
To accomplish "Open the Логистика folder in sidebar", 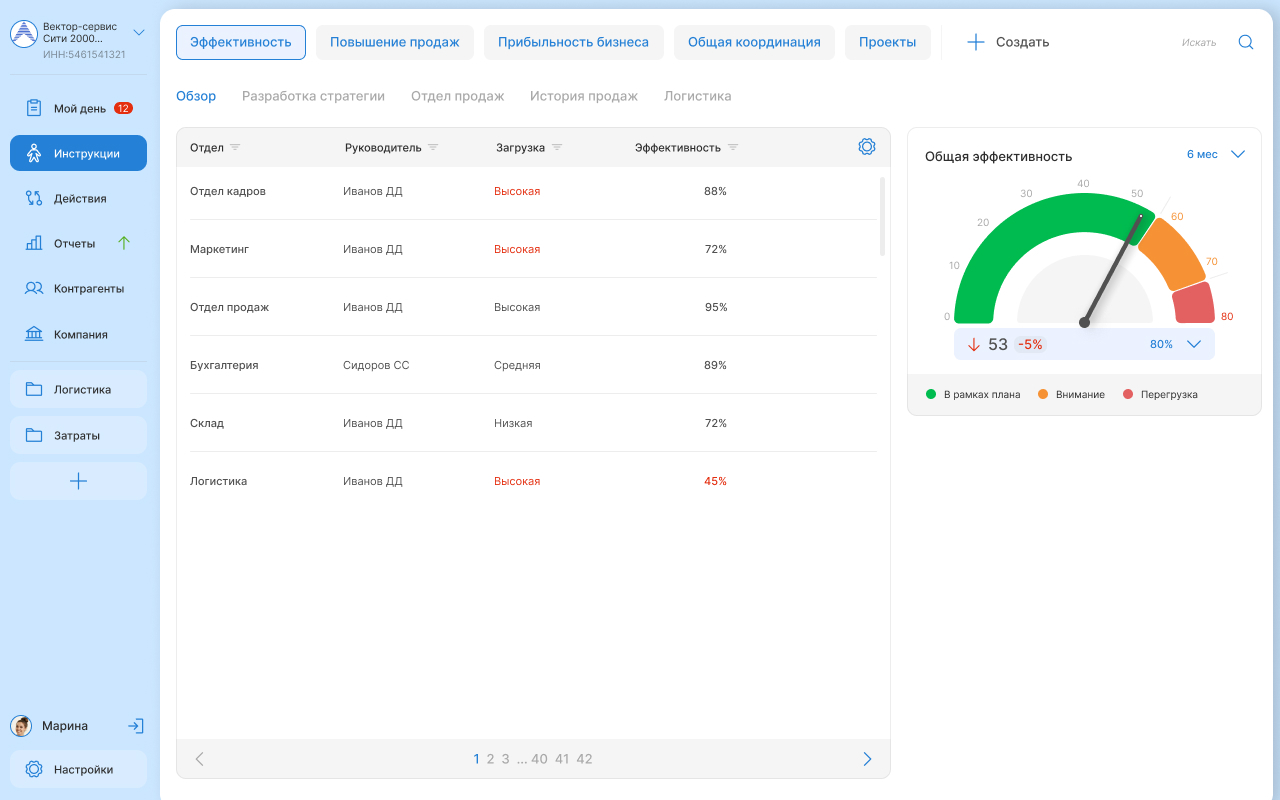I will click(x=78, y=389).
